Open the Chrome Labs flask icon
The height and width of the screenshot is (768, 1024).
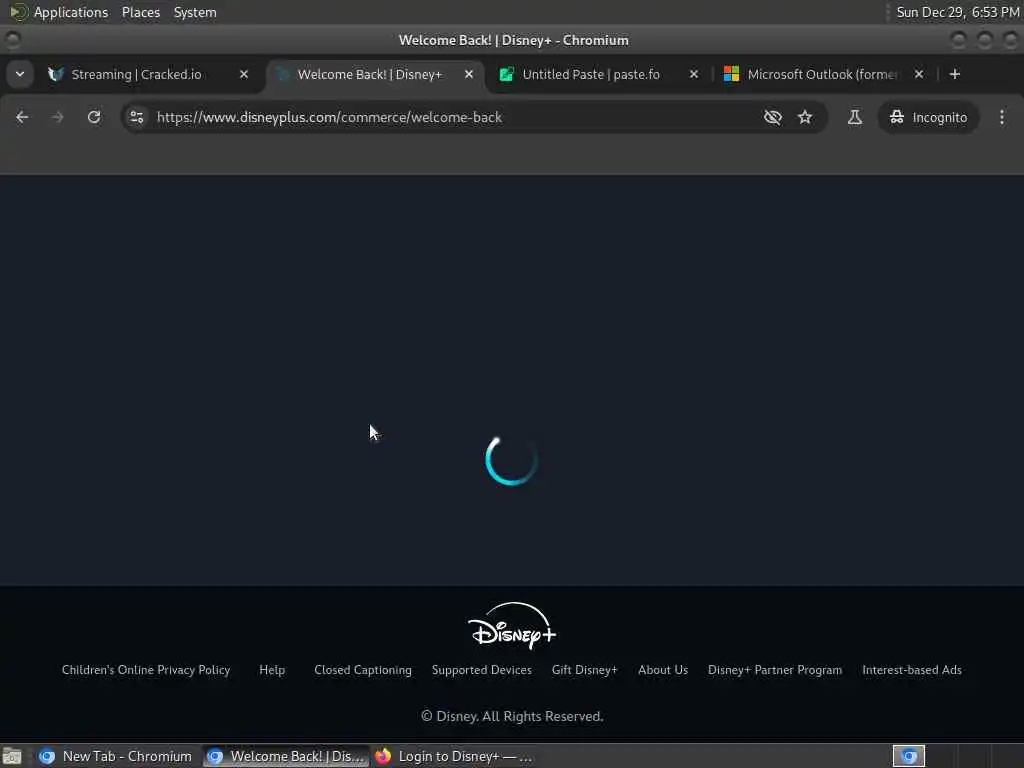pos(854,117)
